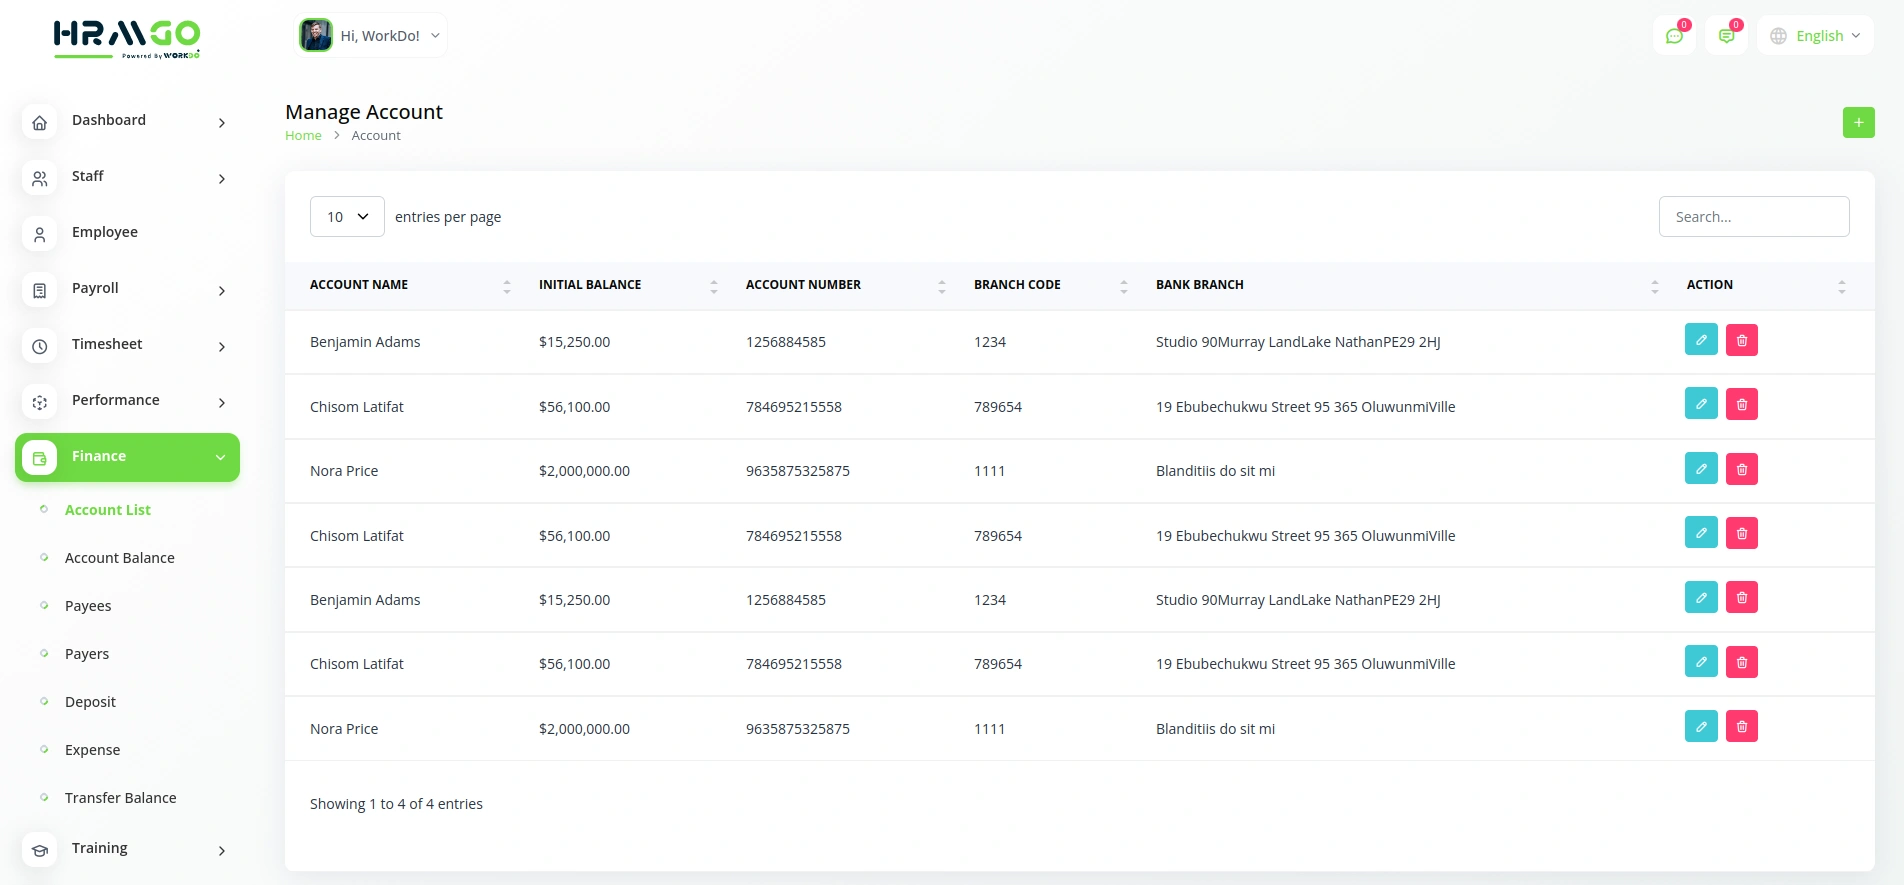This screenshot has width=1904, height=885.
Task: Open the Hi, WorkDo! user menu
Action: point(371,36)
